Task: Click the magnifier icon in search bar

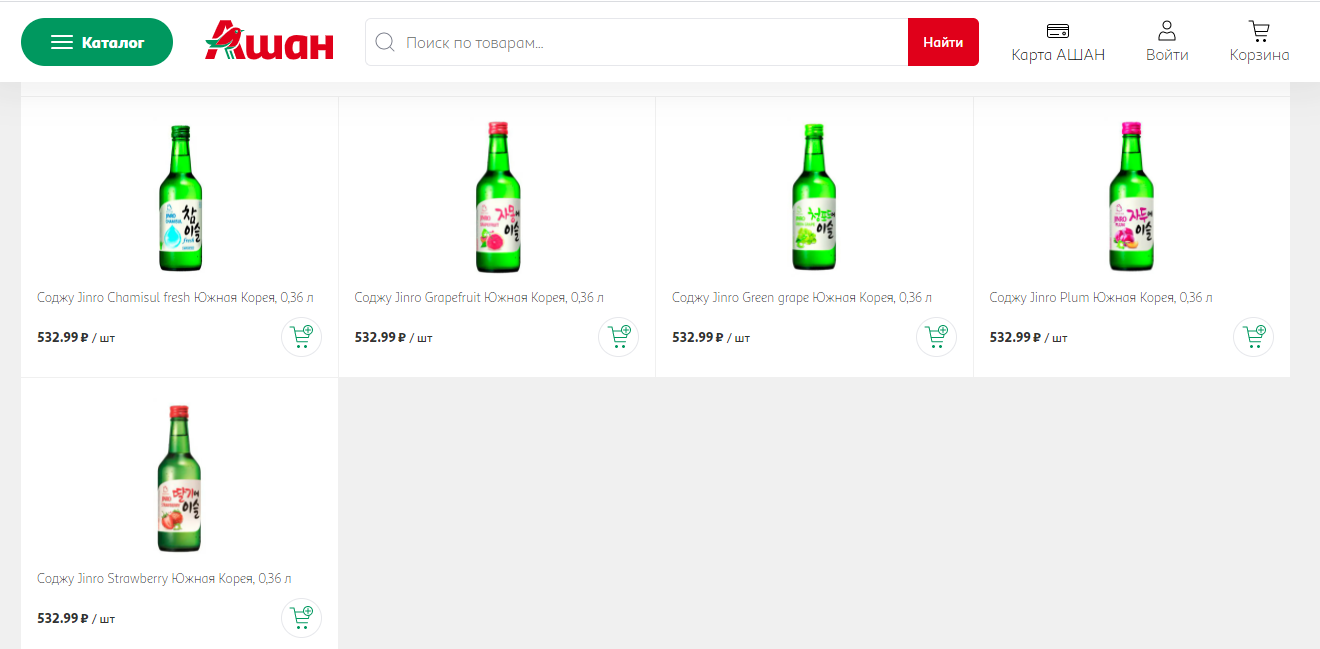Action: tap(384, 43)
